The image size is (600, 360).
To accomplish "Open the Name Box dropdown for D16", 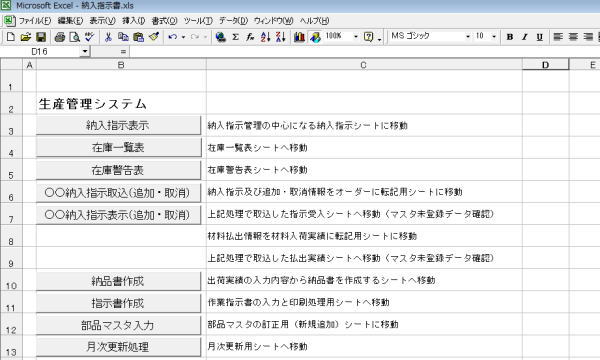I will coord(85,51).
